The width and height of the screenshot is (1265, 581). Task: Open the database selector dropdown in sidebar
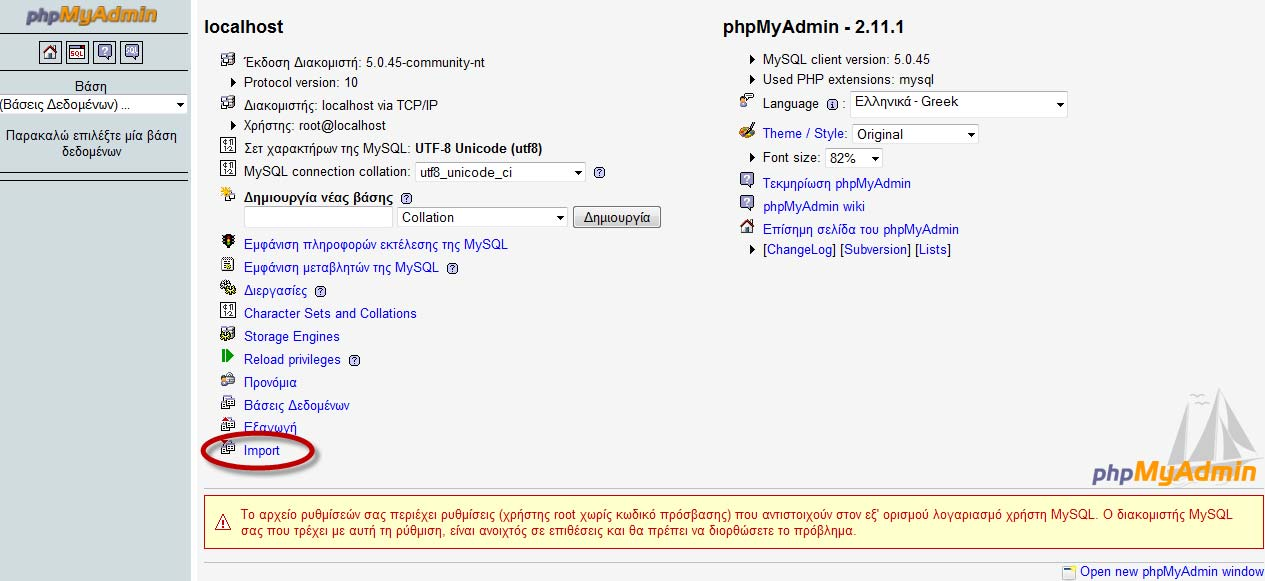pyautogui.click(x=93, y=104)
